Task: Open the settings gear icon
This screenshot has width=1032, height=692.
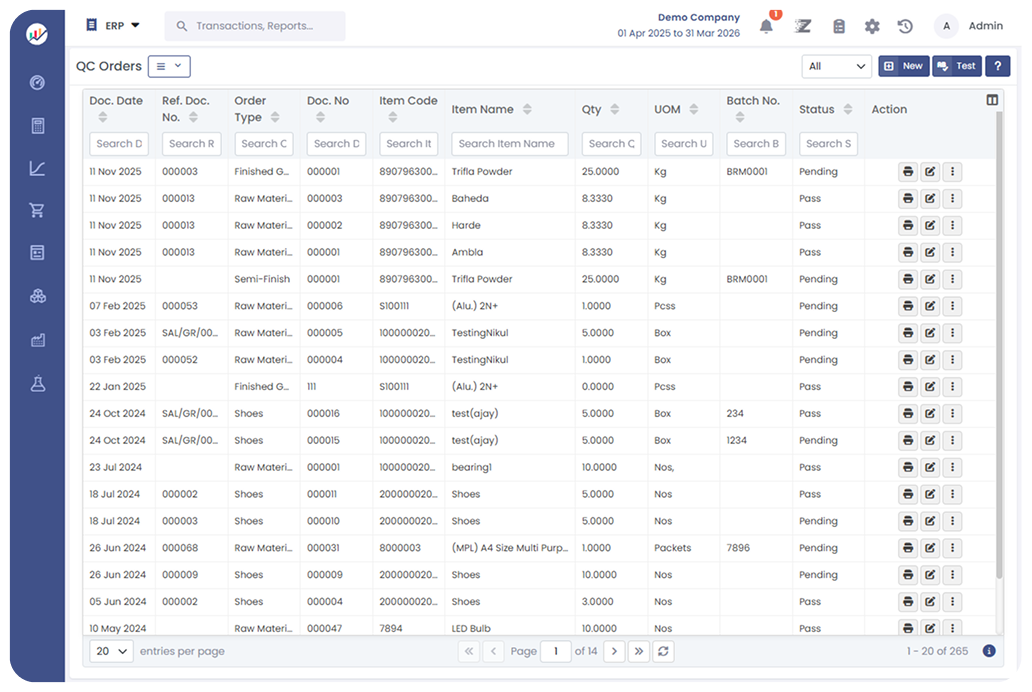Action: 872,27
